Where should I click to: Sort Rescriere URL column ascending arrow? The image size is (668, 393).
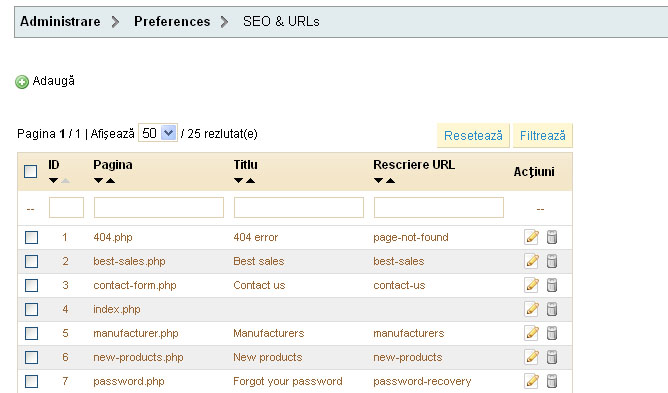[x=390, y=181]
